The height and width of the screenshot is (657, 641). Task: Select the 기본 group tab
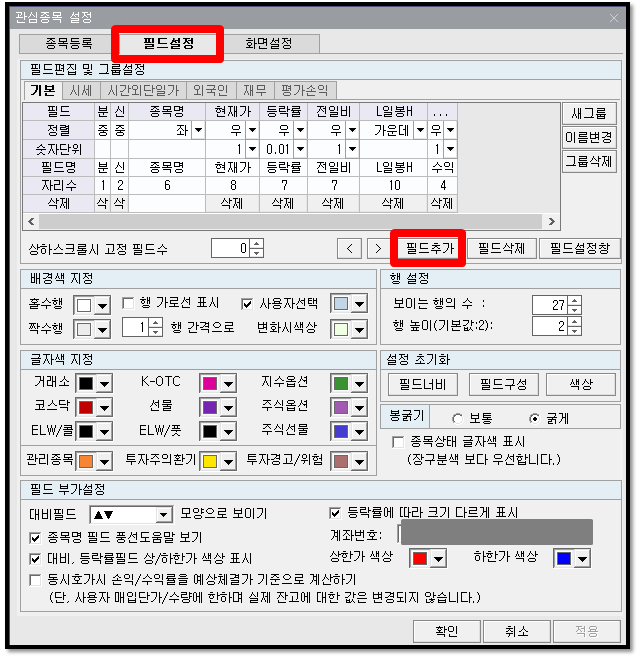pos(42,90)
